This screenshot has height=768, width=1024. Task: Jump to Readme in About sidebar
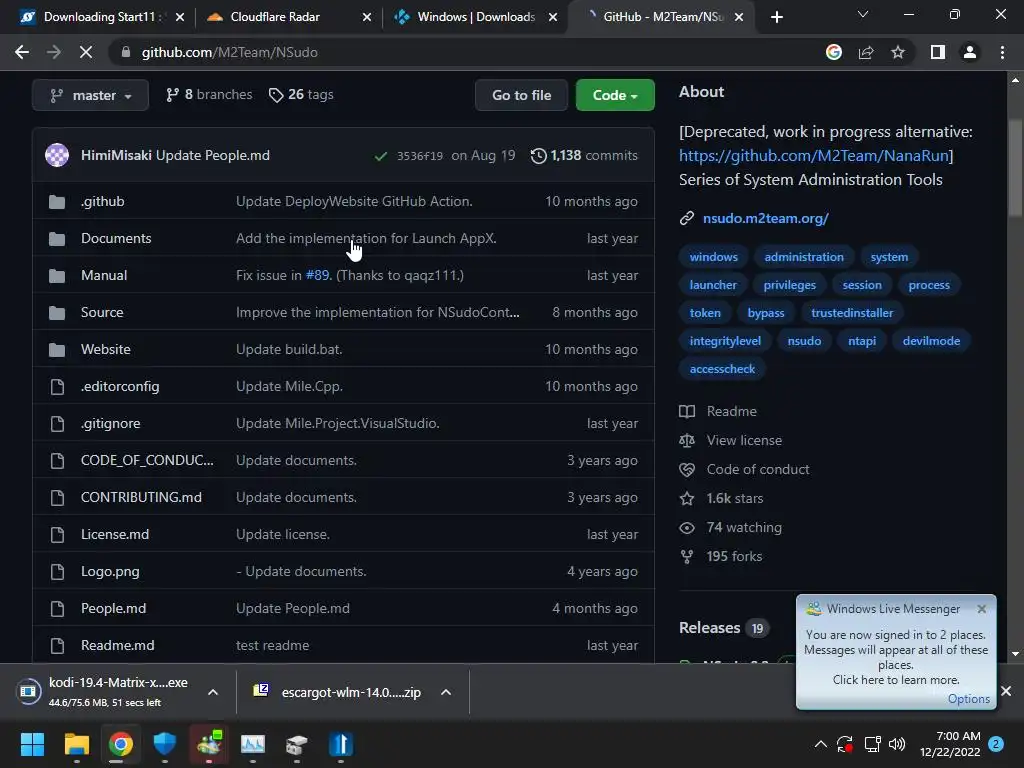731,411
